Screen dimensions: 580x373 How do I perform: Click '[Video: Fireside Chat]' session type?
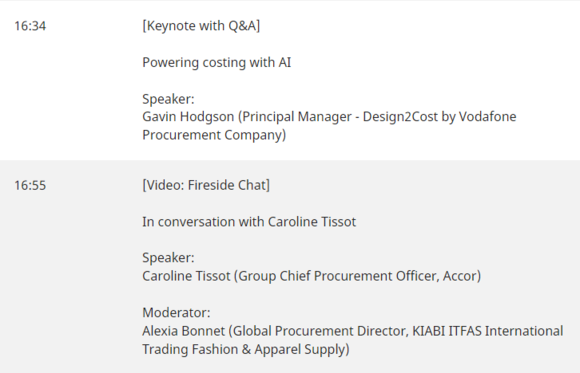[x=206, y=185]
